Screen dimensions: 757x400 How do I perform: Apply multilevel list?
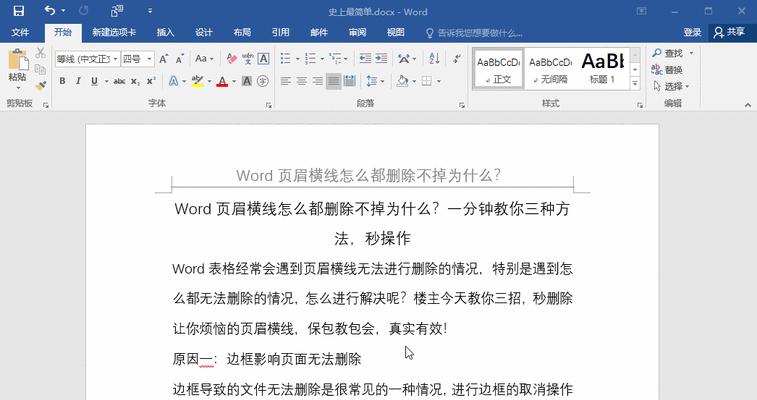pos(335,59)
